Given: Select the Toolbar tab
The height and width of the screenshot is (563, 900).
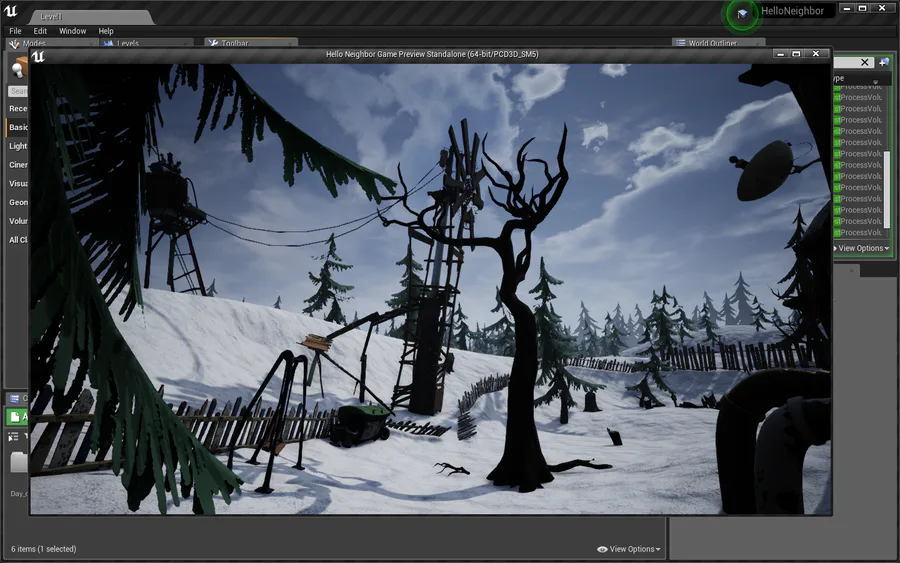Looking at the screenshot, I should 251,43.
